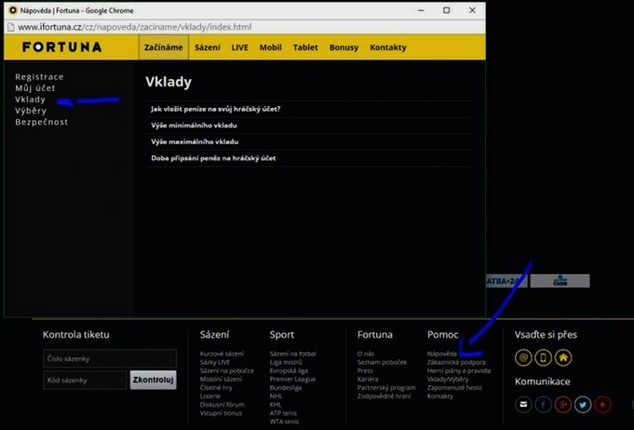
Task: Open Nápověda link under Pomoc
Action: coord(442,354)
